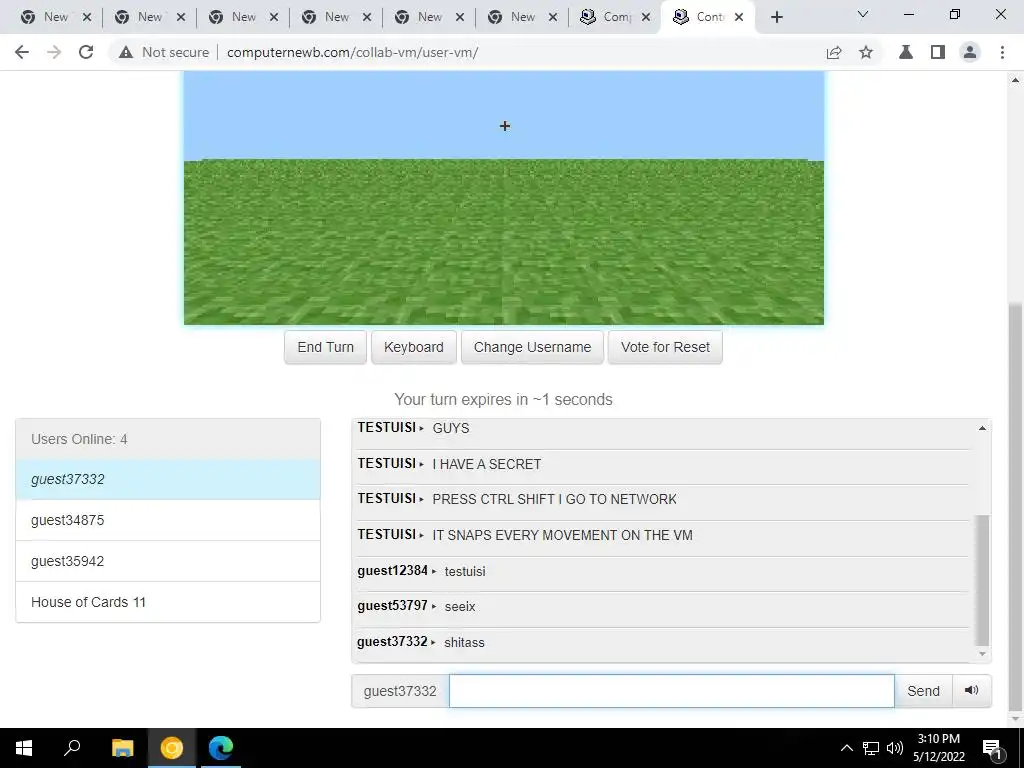The height and width of the screenshot is (768, 1024).
Task: Open the on-screen Keyboard button
Action: [413, 347]
